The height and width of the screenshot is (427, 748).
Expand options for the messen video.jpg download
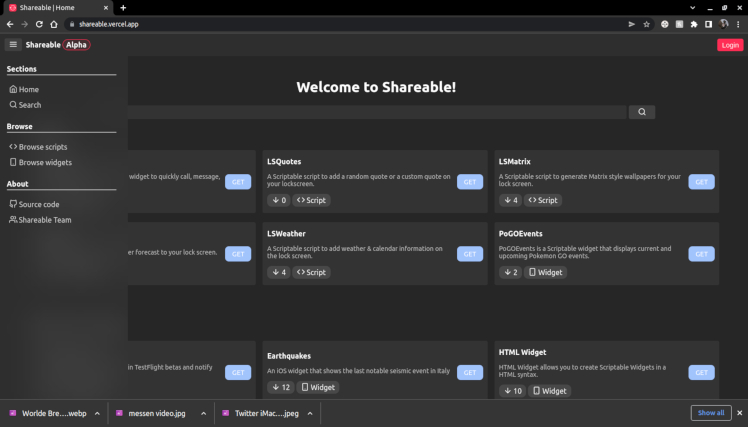(203, 413)
